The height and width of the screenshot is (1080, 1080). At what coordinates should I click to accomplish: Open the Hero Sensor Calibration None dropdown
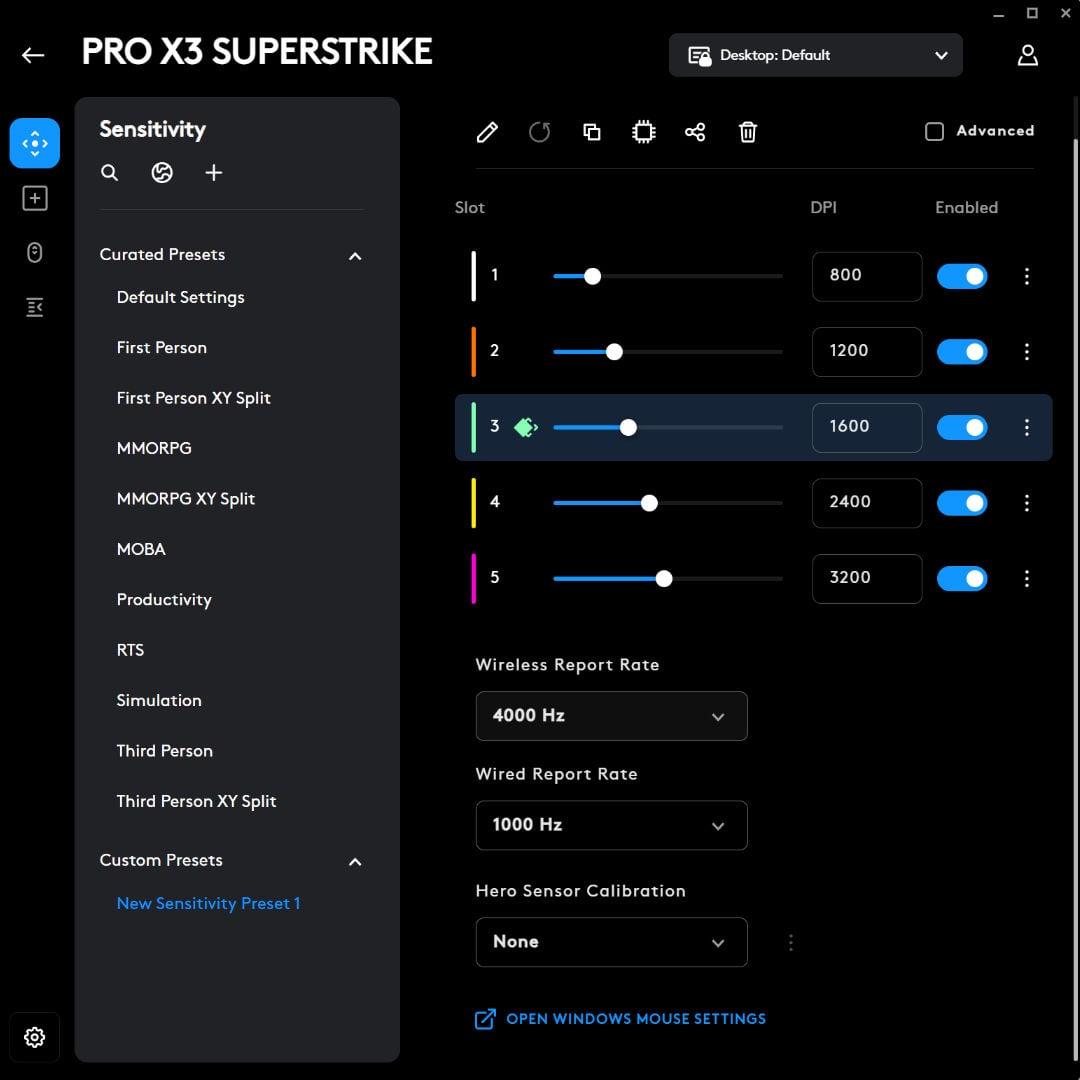pos(611,942)
